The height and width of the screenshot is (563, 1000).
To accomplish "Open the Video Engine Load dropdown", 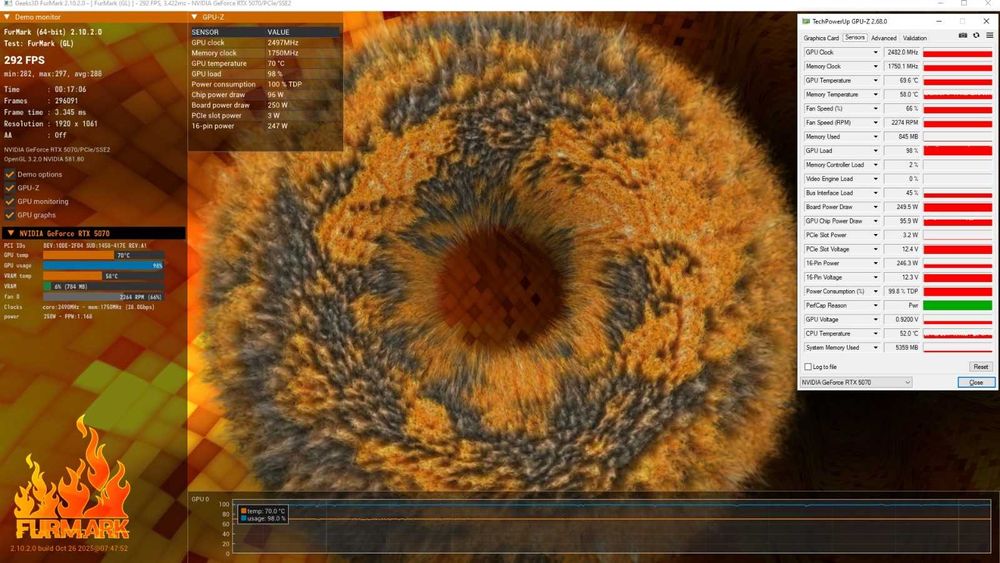I will point(875,179).
